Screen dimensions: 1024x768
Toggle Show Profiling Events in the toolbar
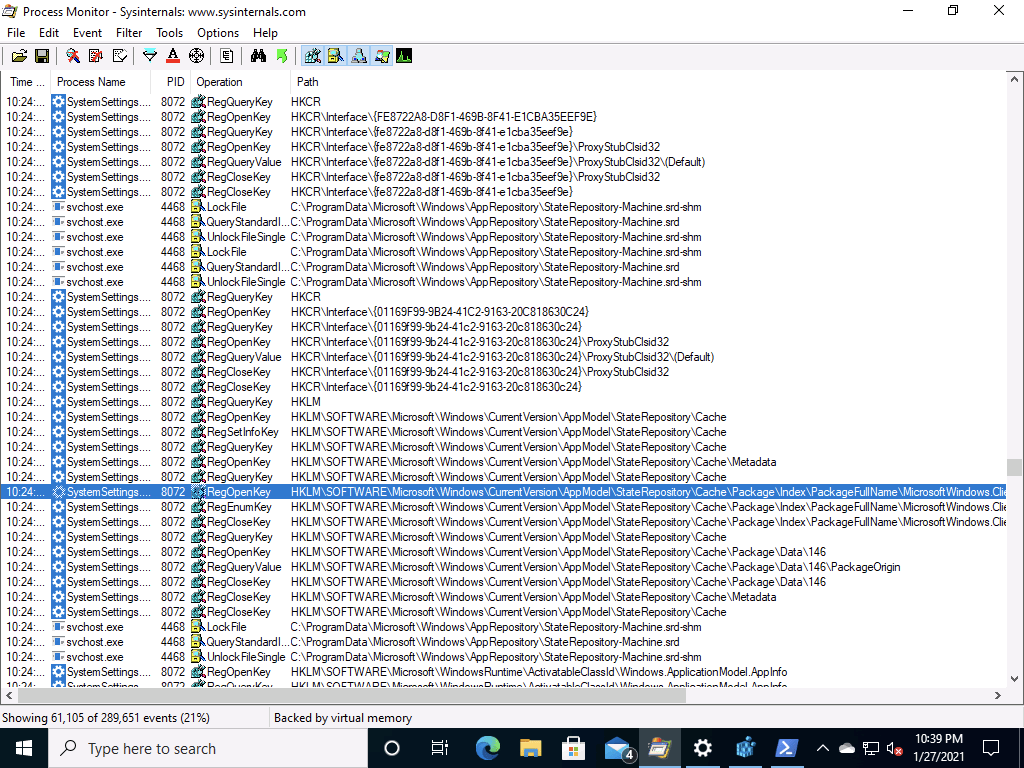tap(404, 56)
